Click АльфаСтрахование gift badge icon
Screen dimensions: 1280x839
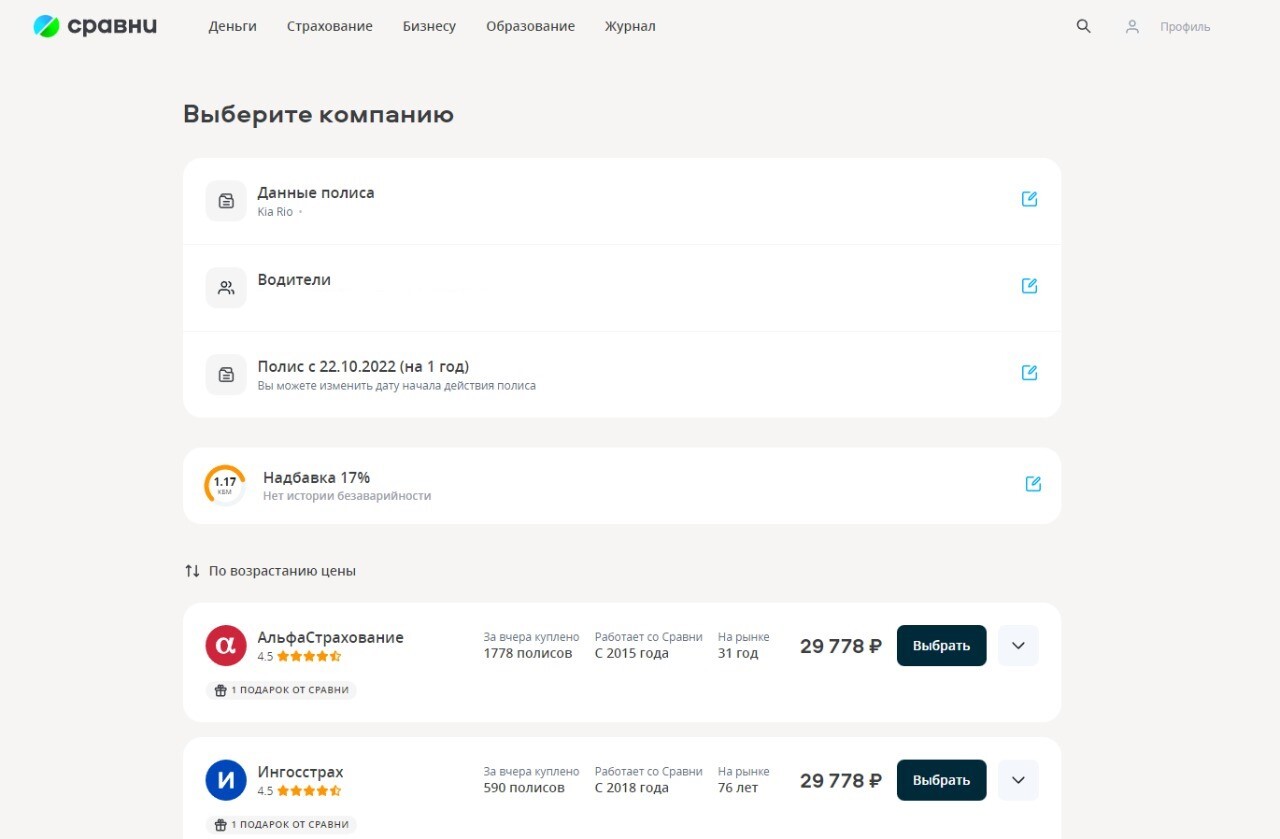click(221, 690)
